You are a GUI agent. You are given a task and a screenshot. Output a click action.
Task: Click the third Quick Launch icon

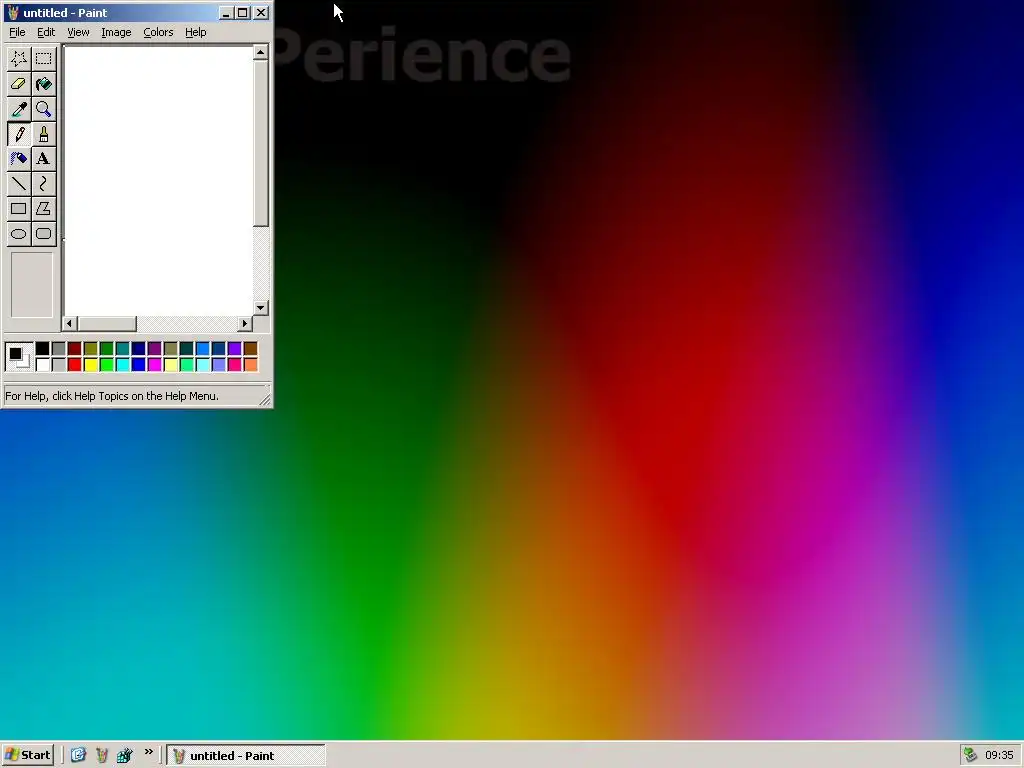125,755
